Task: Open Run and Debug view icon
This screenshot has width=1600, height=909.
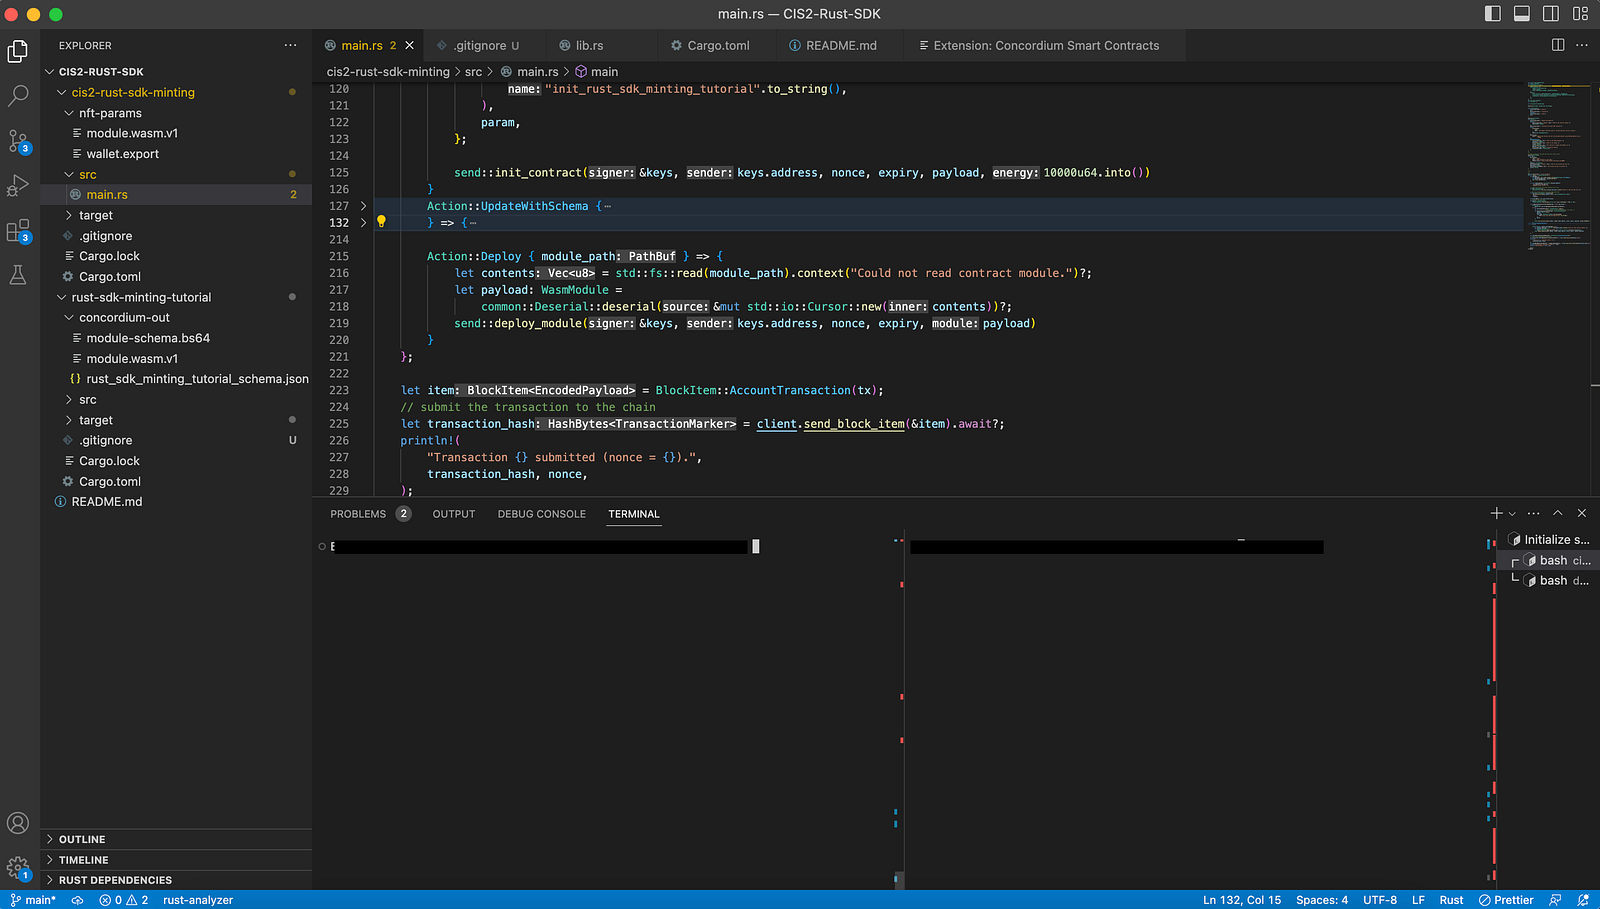Action: coord(18,186)
